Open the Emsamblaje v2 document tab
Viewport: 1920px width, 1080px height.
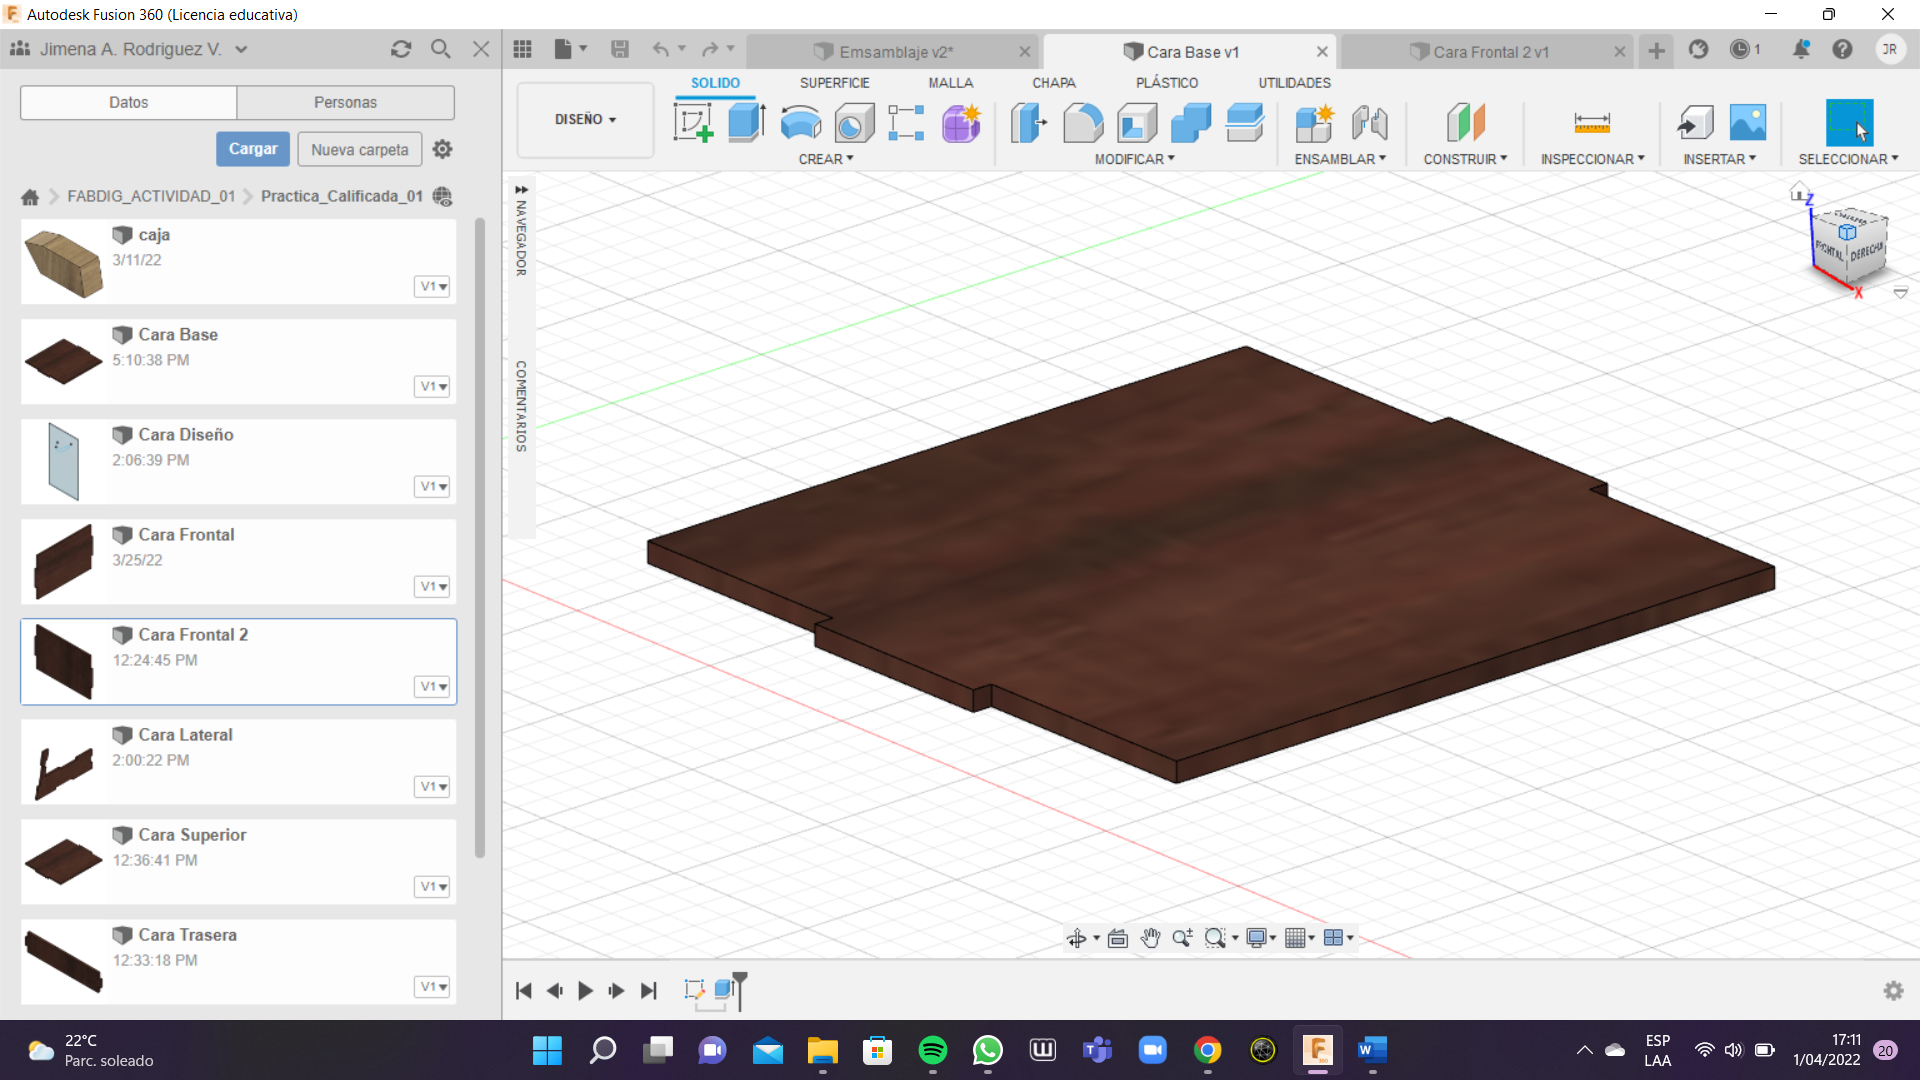pos(894,52)
